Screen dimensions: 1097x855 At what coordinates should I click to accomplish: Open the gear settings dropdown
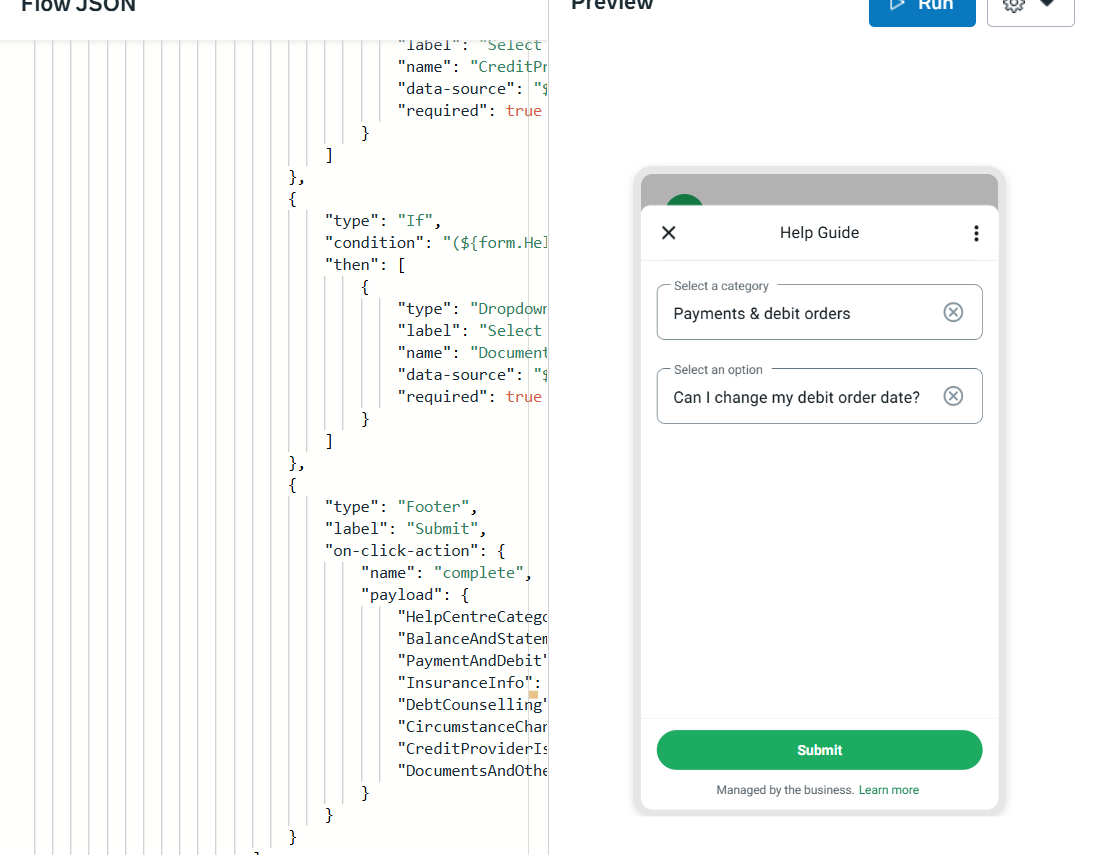[x=1030, y=8]
